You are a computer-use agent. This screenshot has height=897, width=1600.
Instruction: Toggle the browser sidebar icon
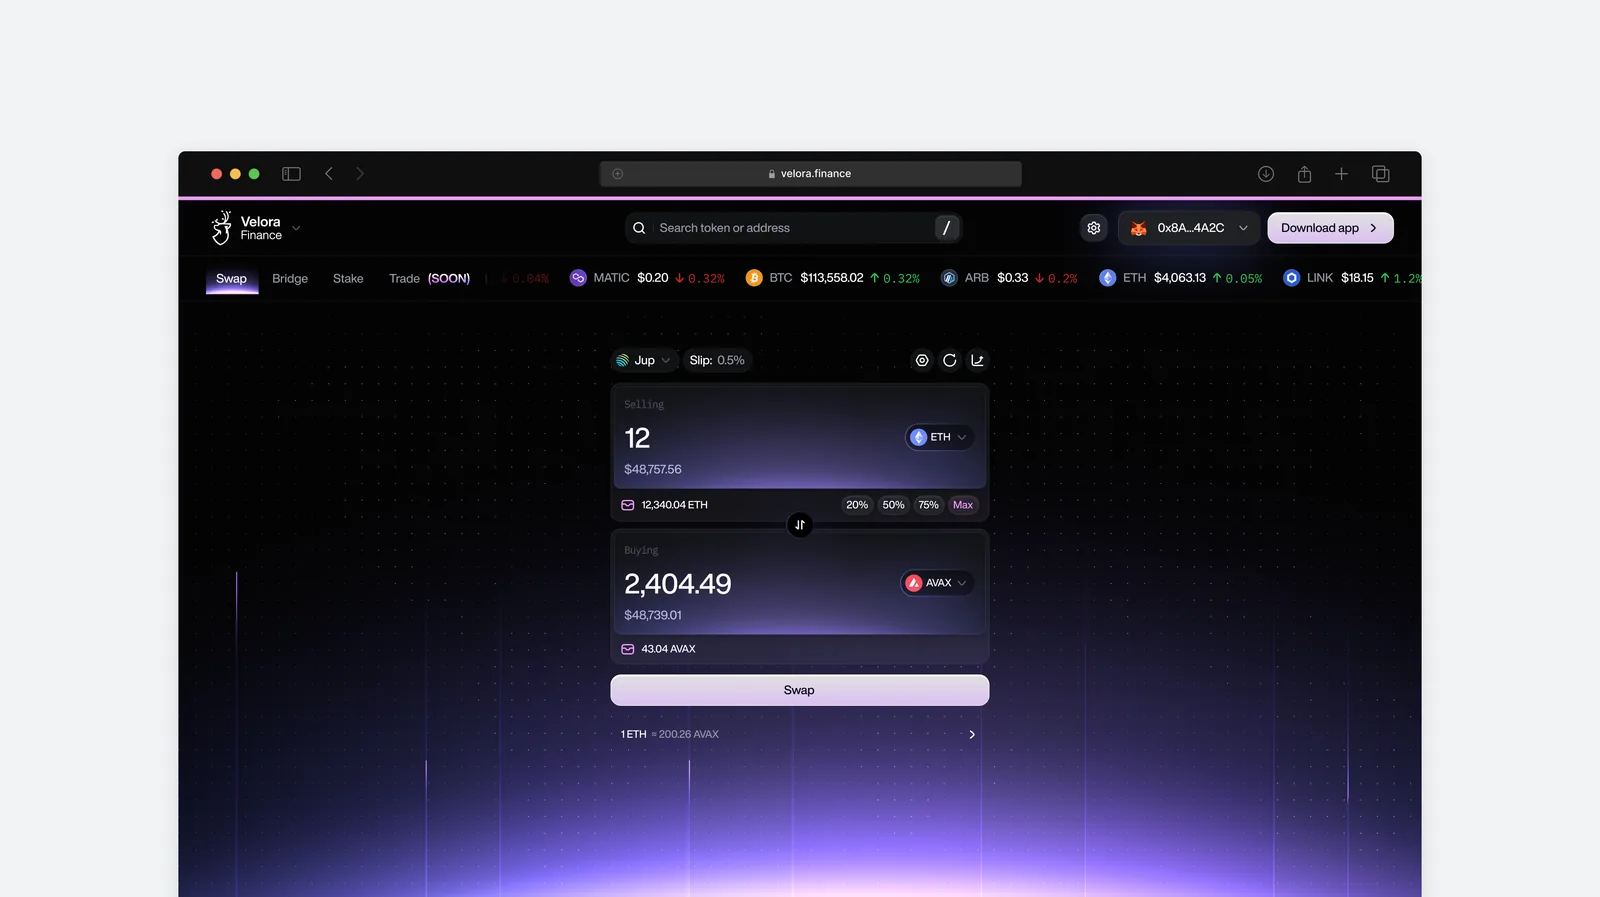[291, 174]
